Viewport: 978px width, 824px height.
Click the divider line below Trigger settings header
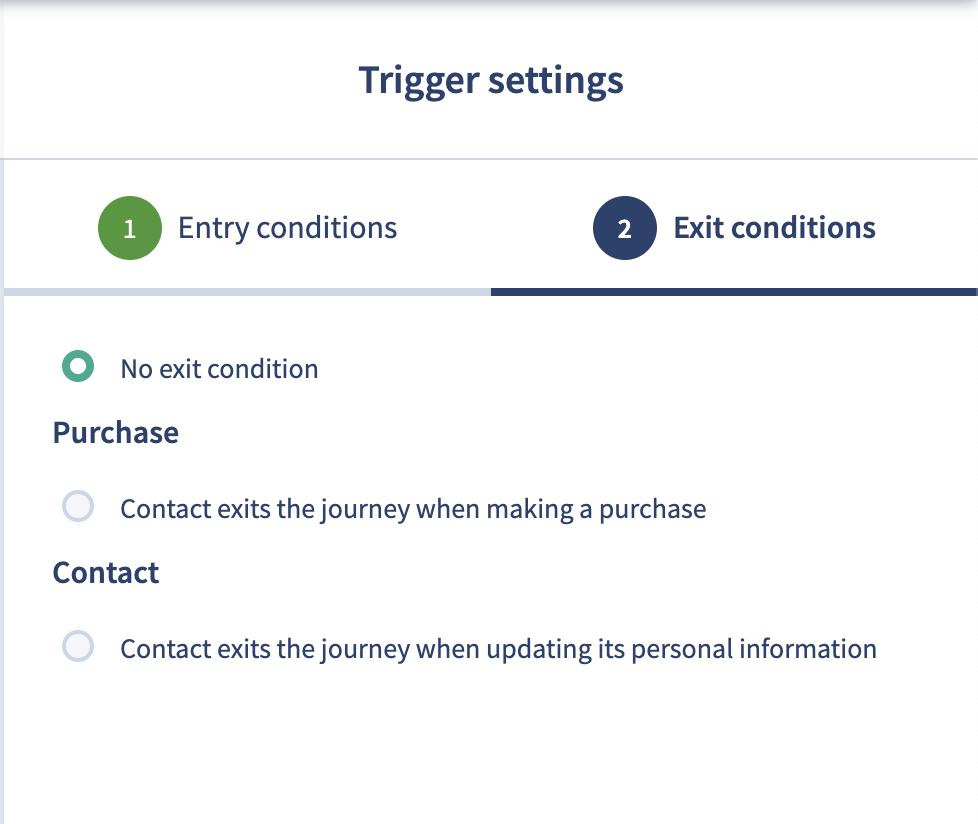[x=489, y=159]
